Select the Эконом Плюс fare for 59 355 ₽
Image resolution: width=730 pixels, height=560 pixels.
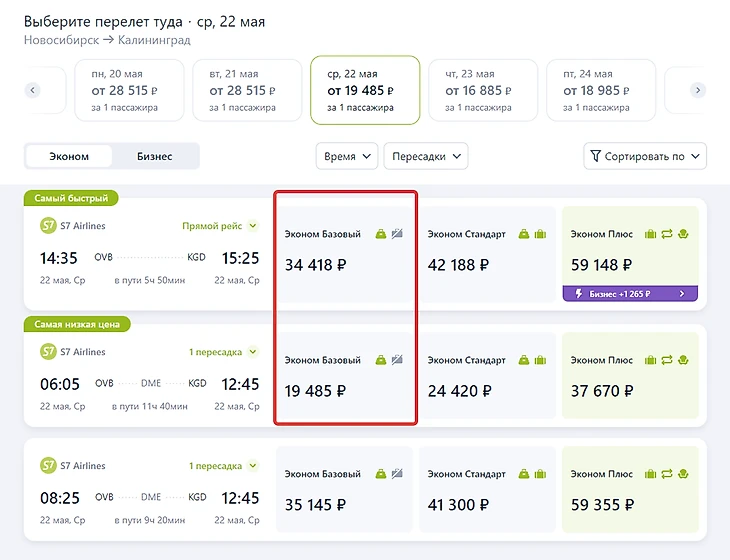(x=630, y=491)
